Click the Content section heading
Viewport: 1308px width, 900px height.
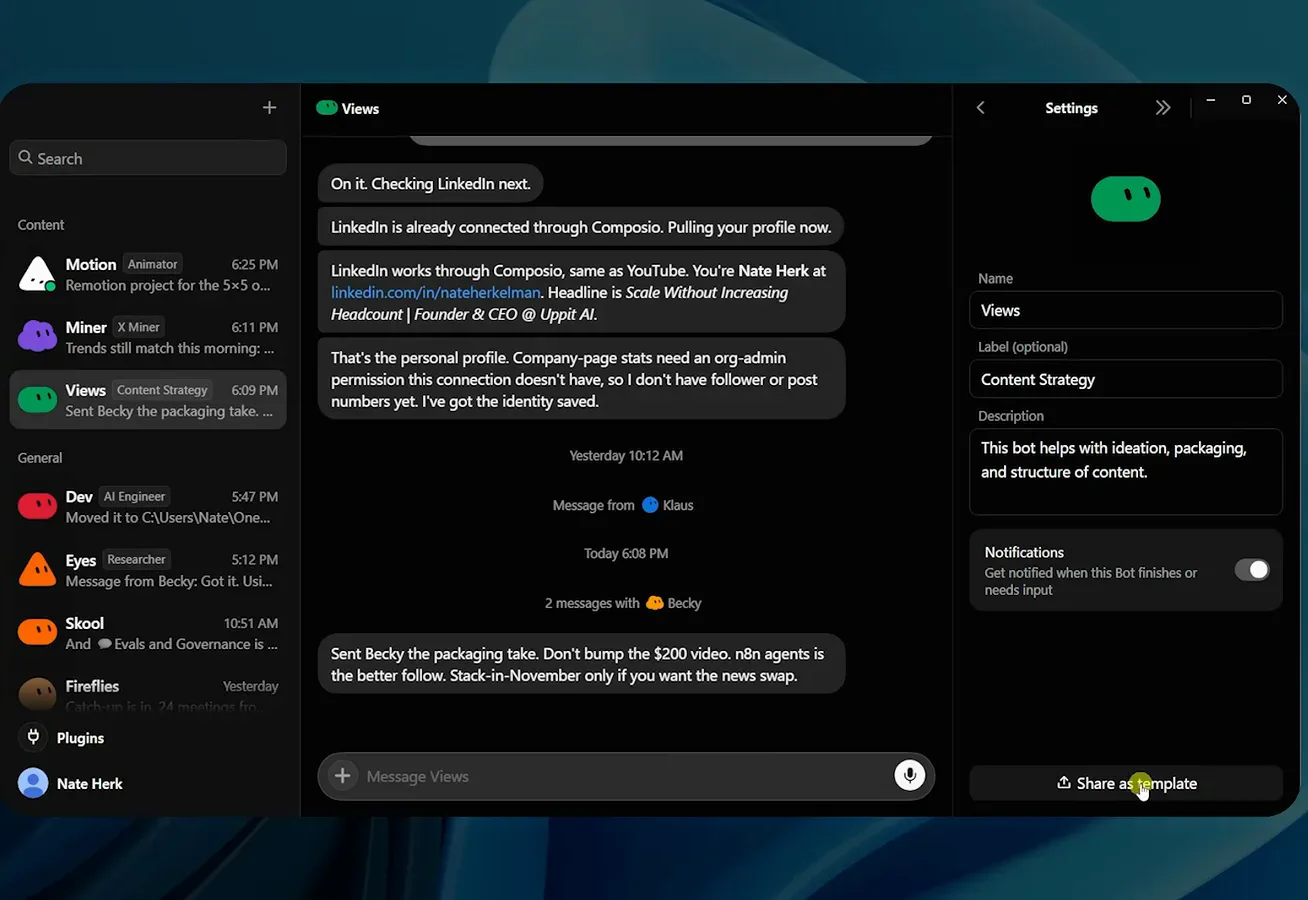[41, 225]
